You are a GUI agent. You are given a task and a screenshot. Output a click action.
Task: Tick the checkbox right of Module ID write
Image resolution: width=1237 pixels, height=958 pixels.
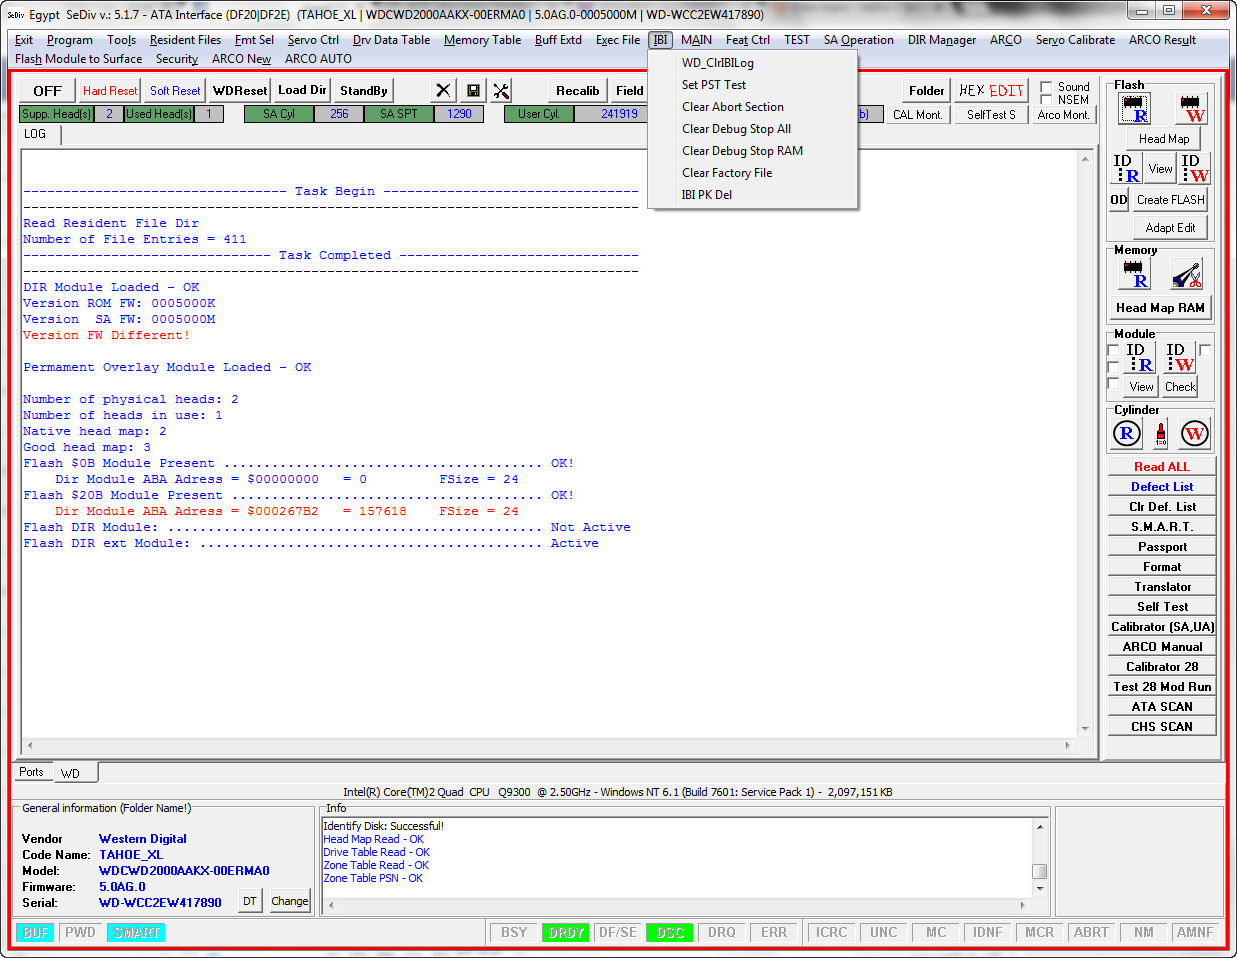click(1205, 350)
